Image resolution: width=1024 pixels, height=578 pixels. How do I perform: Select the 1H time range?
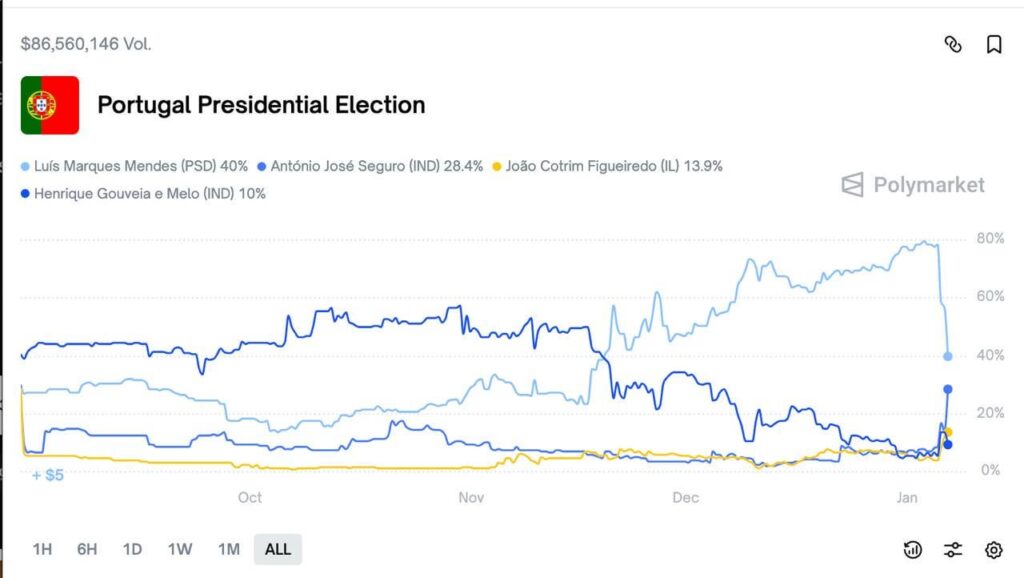[x=42, y=549]
